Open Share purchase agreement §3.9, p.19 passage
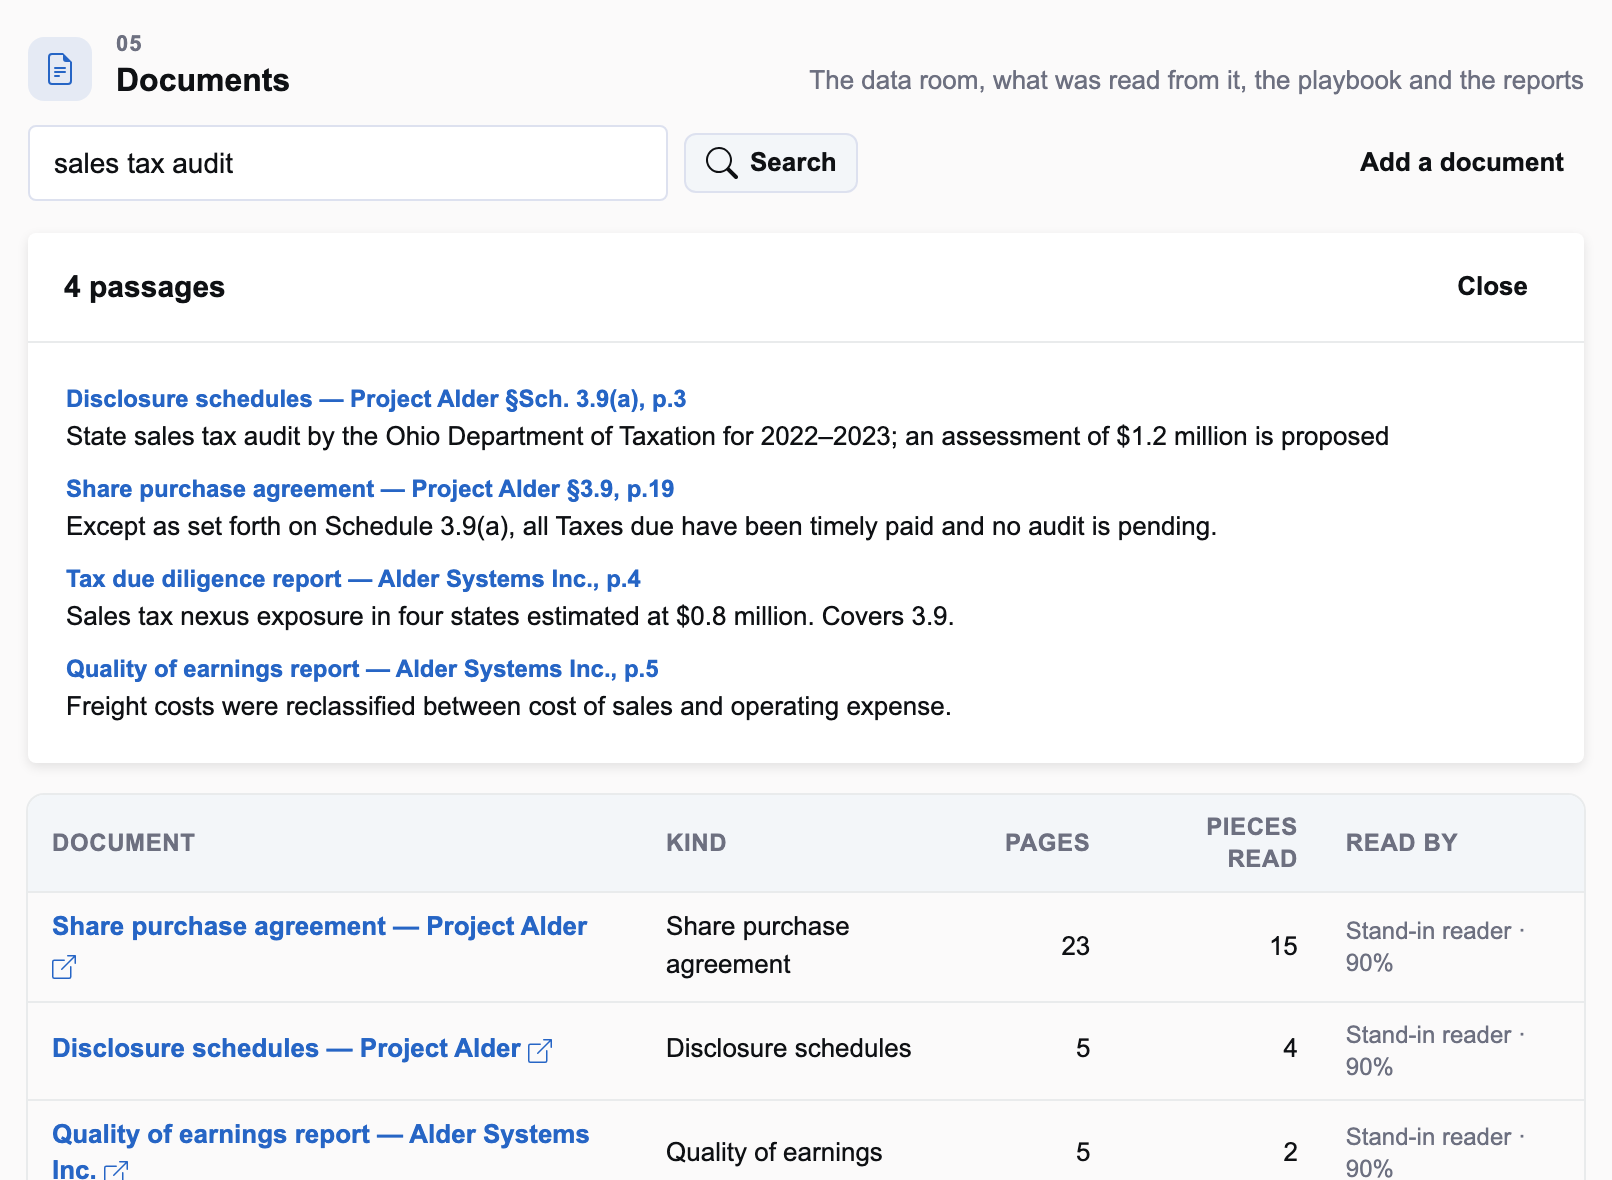Screen dimensions: 1612x1180 (370, 489)
